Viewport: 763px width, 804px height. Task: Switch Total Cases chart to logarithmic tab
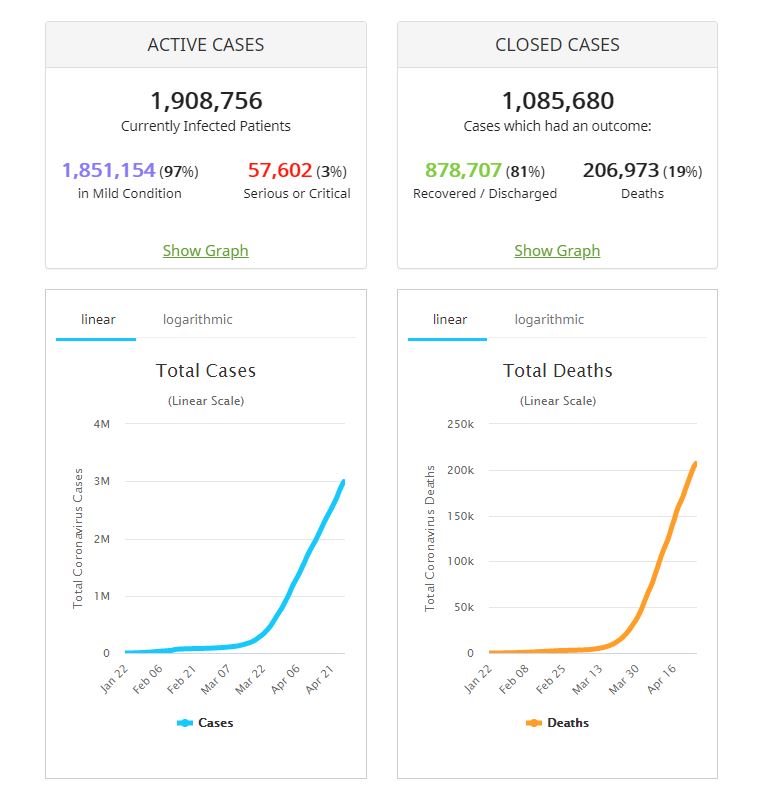(x=197, y=320)
